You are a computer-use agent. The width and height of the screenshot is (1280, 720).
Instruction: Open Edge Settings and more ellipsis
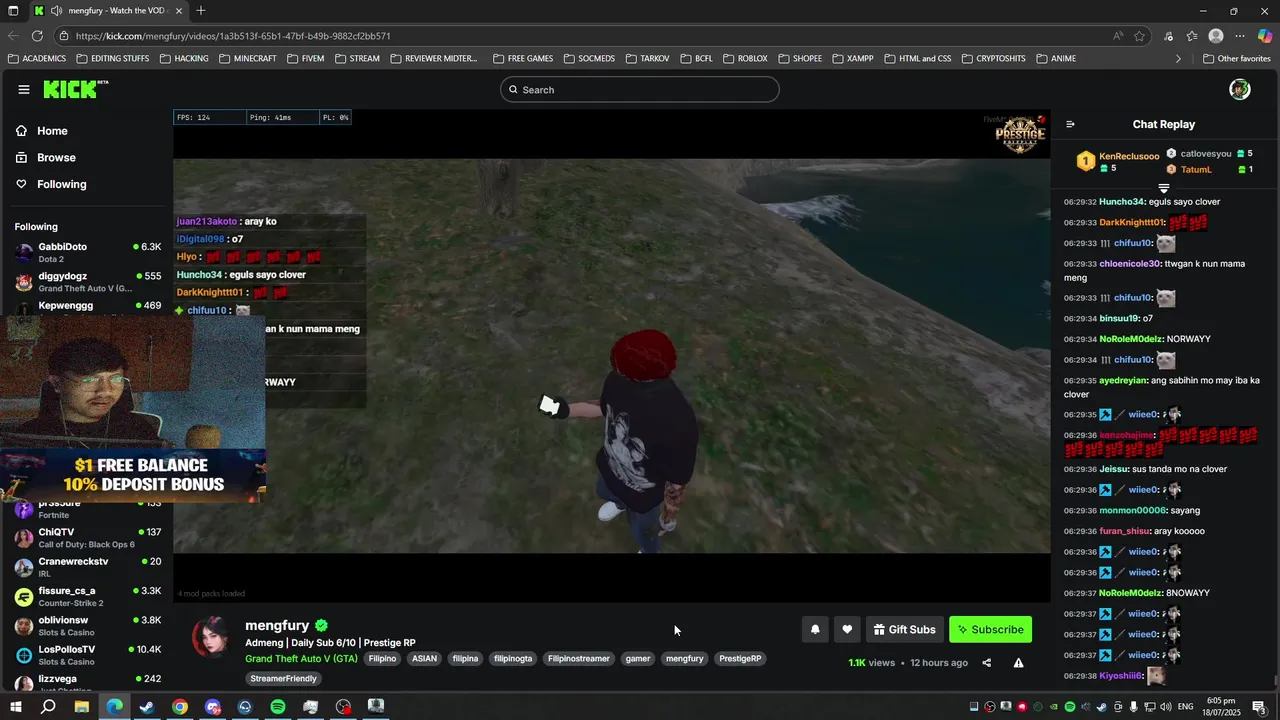click(x=1240, y=36)
